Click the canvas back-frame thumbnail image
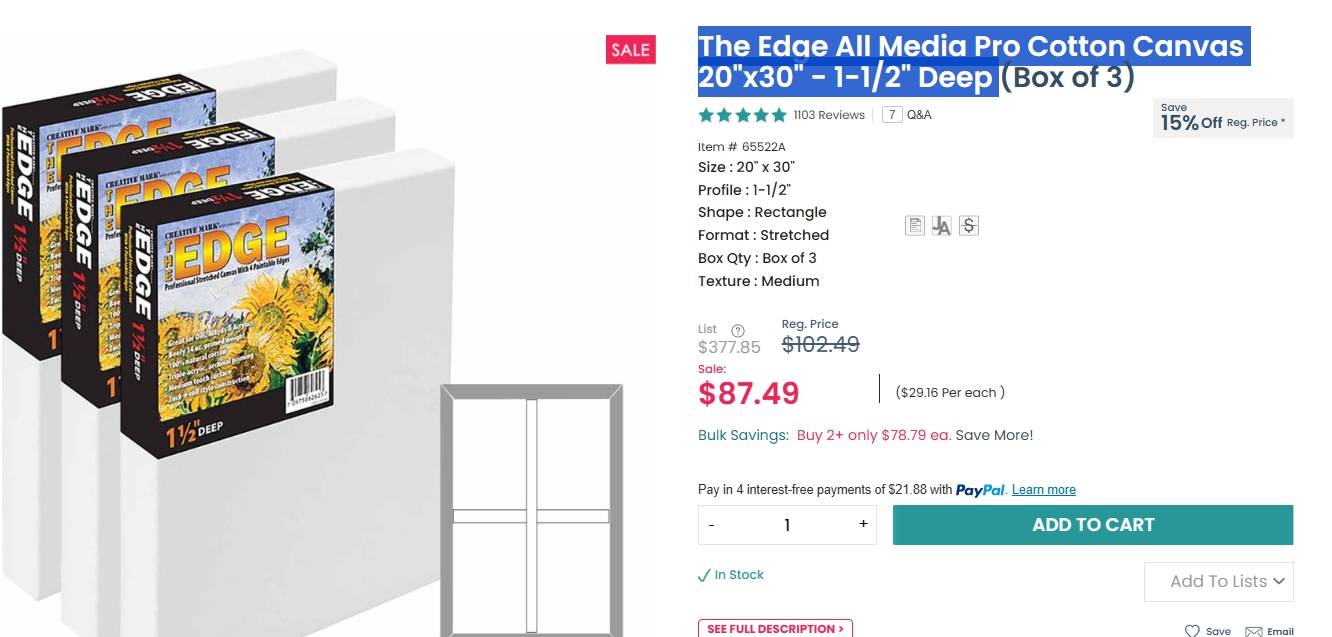Image resolution: width=1332 pixels, height=637 pixels. (x=531, y=510)
